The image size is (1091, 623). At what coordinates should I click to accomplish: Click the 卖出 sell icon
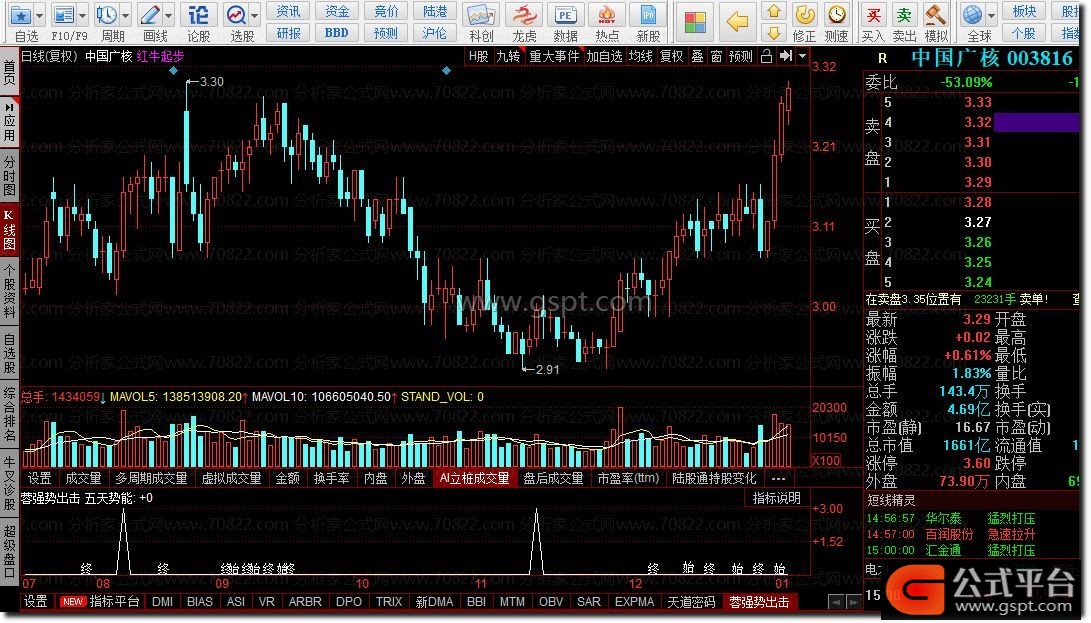905,15
